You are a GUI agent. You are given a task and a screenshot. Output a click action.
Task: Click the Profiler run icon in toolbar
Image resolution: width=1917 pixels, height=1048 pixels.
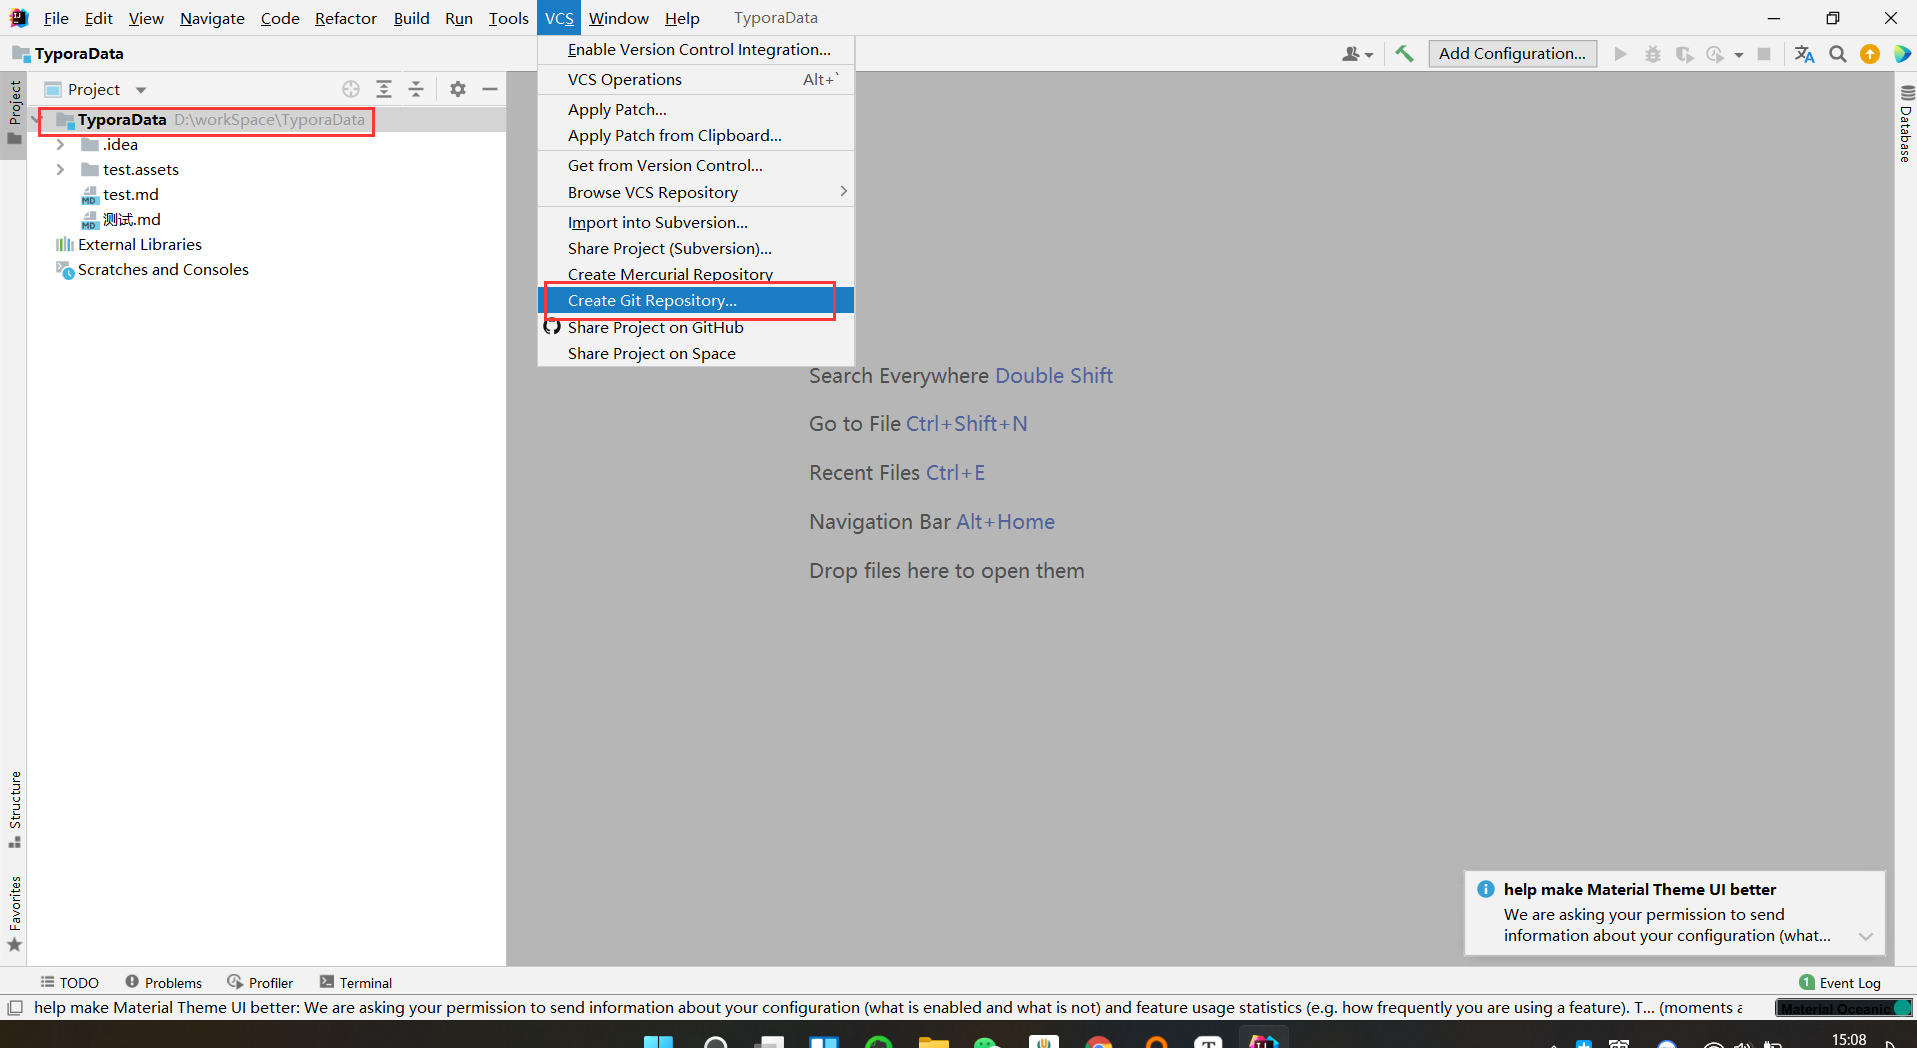tap(1715, 54)
